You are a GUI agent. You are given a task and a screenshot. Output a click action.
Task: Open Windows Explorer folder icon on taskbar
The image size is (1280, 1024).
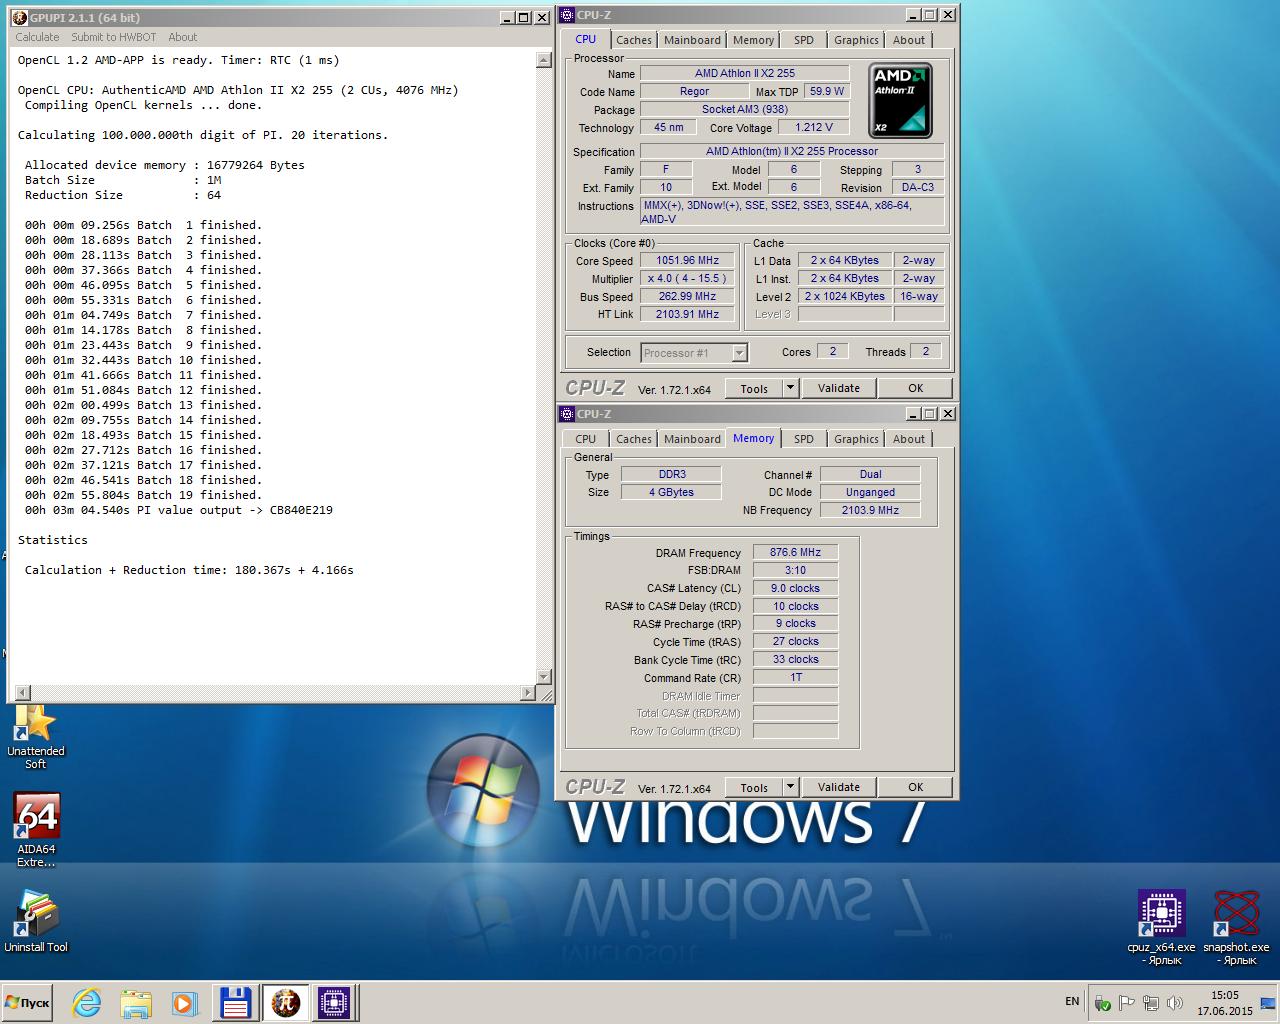(136, 1002)
